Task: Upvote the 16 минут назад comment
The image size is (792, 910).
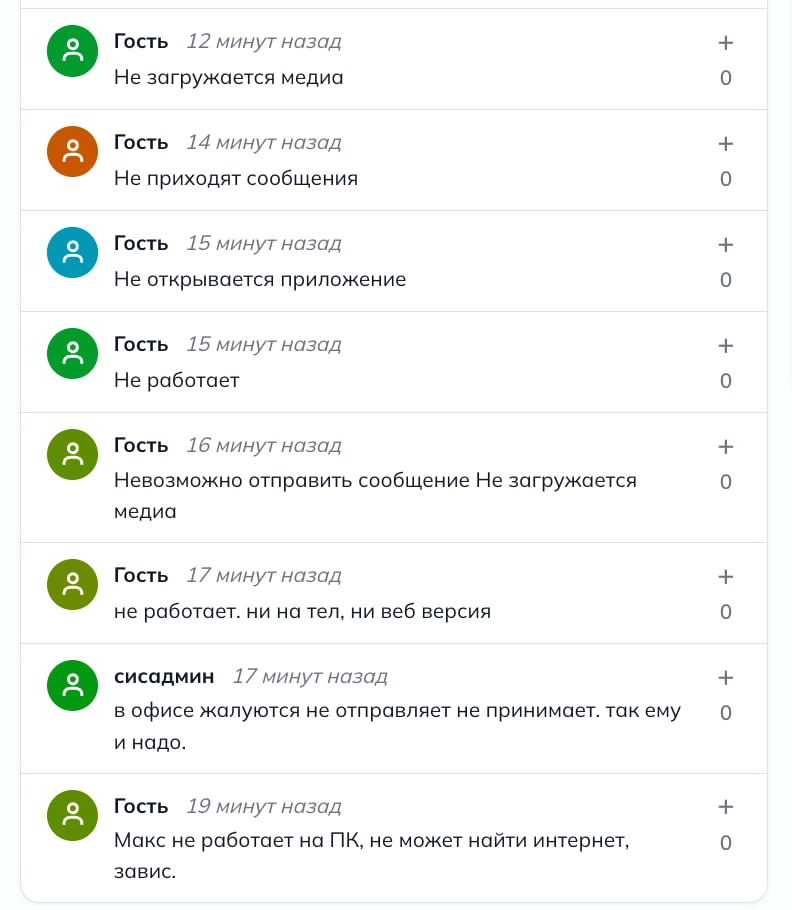Action: [x=726, y=447]
